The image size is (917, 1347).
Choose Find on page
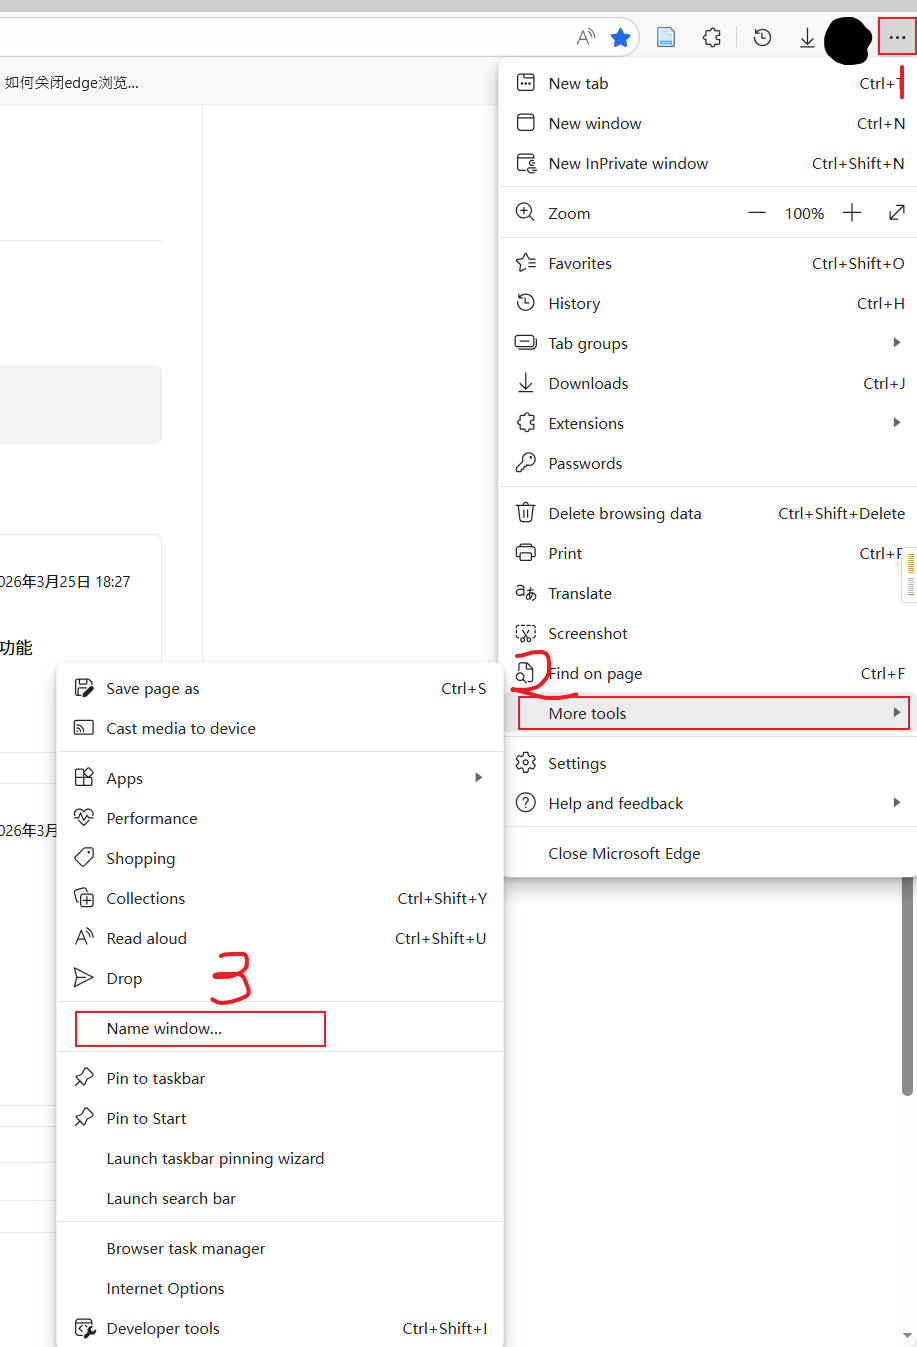click(709, 673)
